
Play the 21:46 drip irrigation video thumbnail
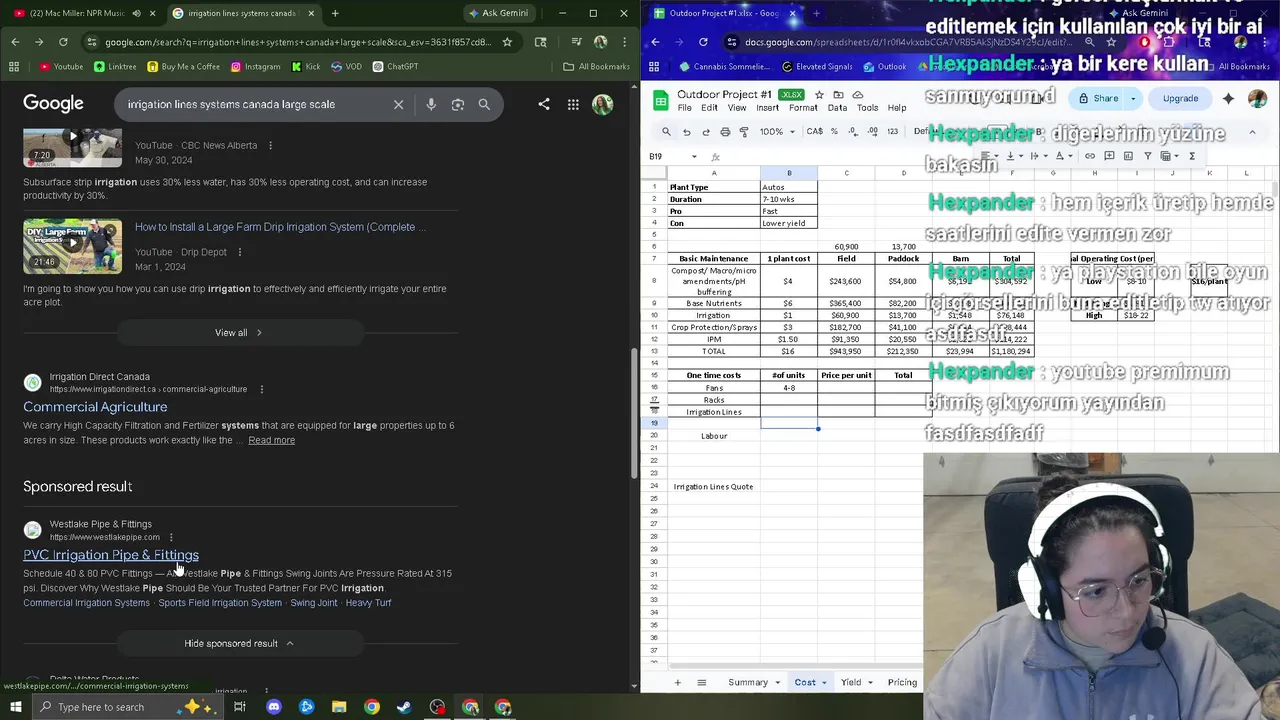(x=72, y=246)
